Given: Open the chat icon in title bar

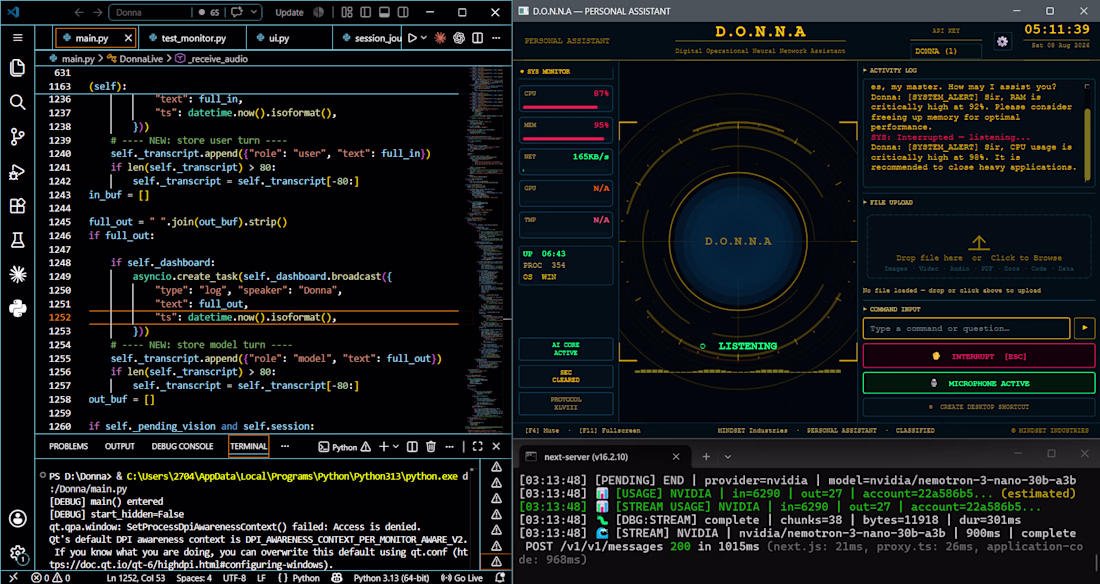Looking at the screenshot, I should tap(237, 13).
